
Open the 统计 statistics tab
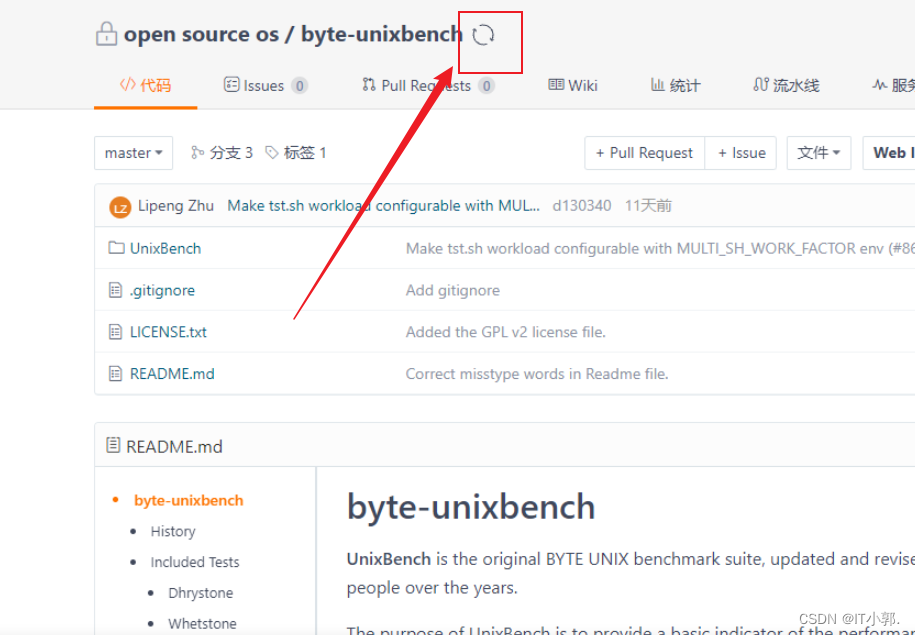[675, 86]
